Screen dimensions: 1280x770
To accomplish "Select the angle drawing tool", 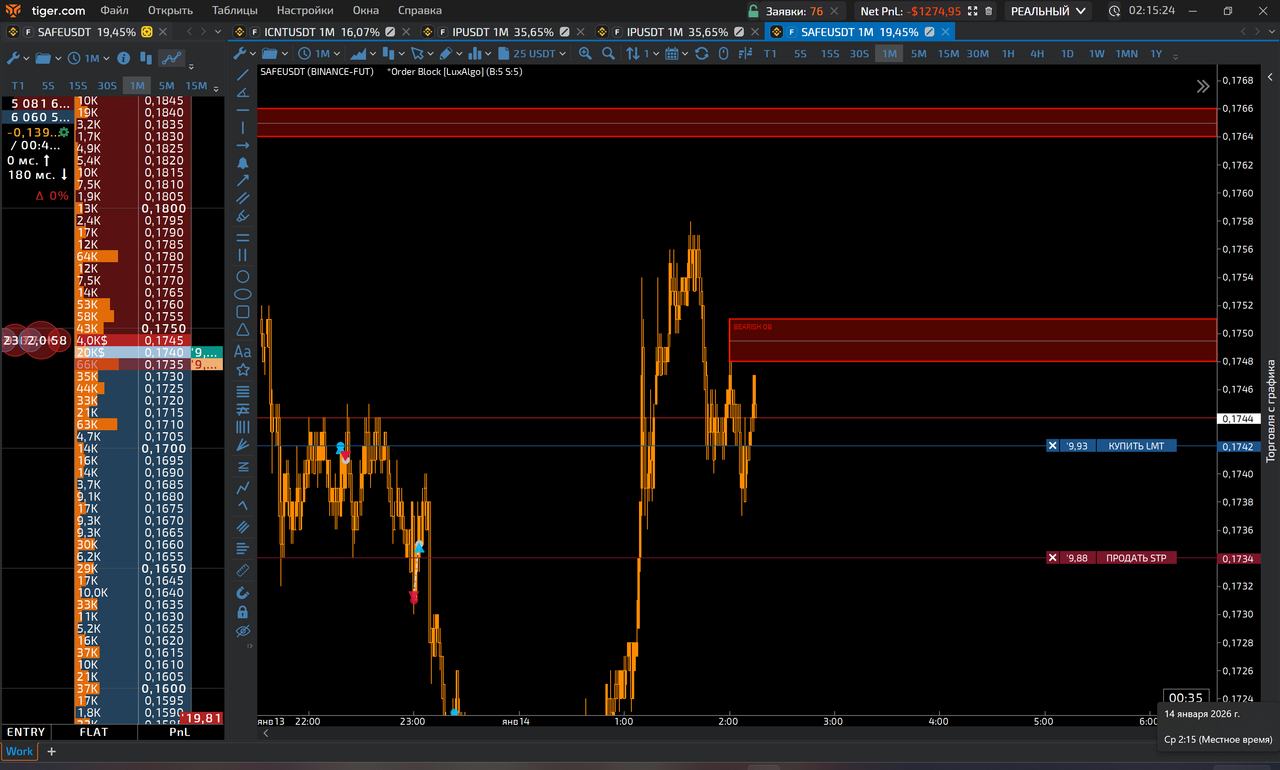I will (242, 92).
